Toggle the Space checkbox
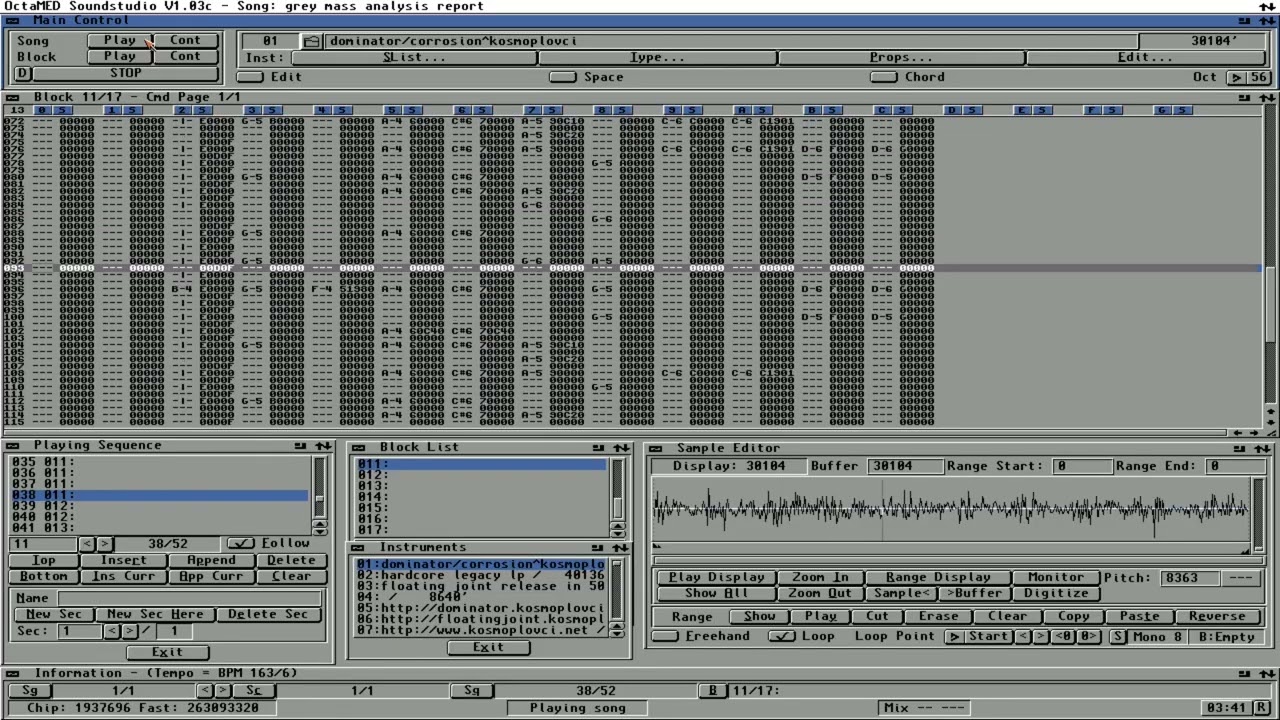This screenshot has height=720, width=1280. (x=563, y=77)
